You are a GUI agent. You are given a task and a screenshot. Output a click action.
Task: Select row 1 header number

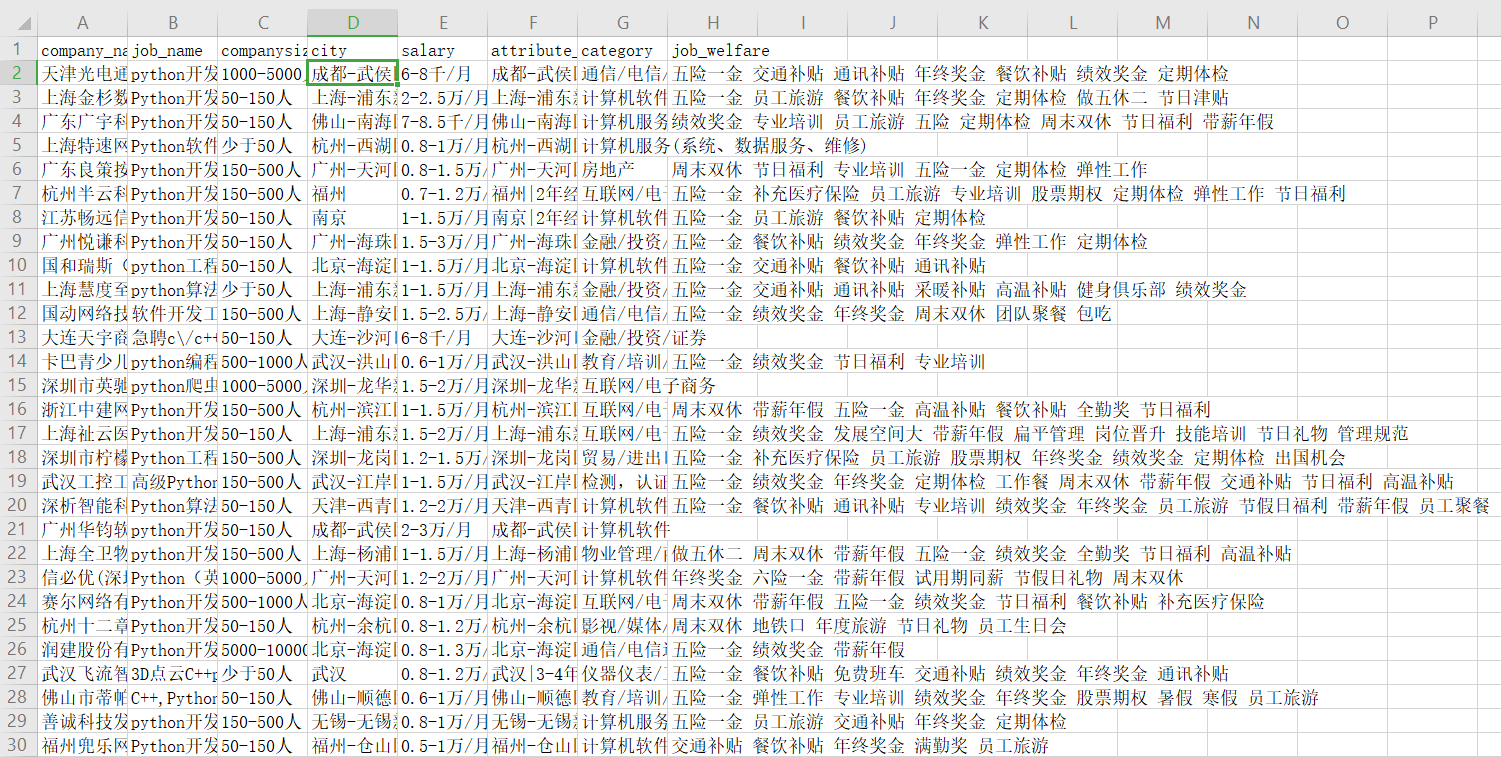[x=18, y=50]
